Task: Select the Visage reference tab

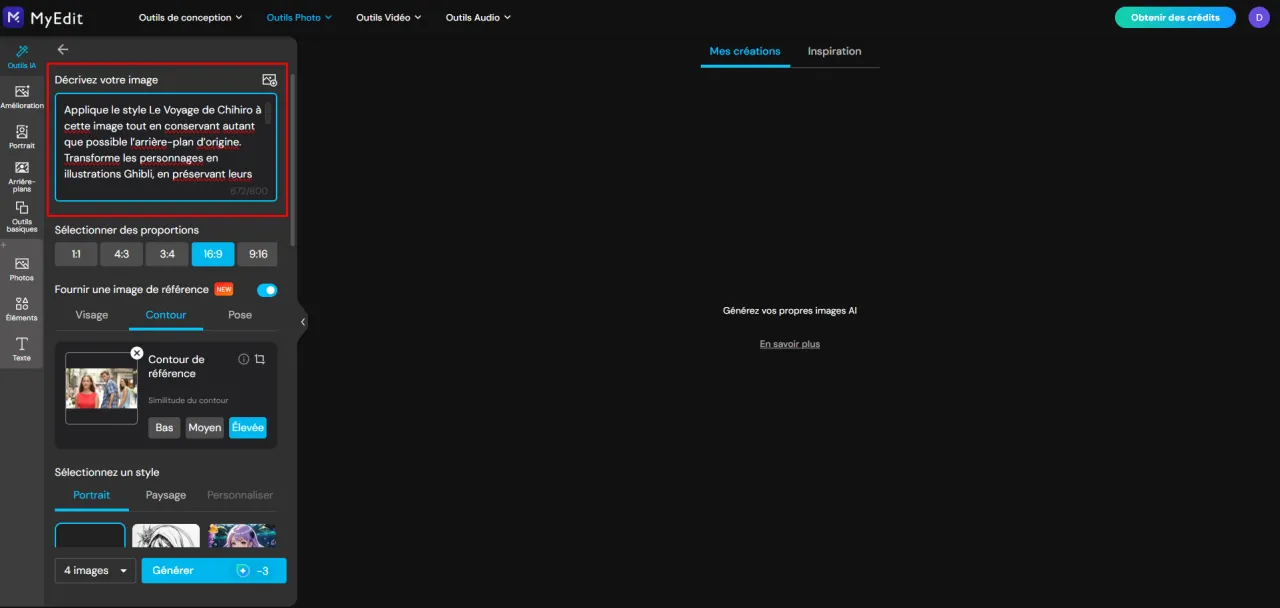Action: [x=92, y=315]
